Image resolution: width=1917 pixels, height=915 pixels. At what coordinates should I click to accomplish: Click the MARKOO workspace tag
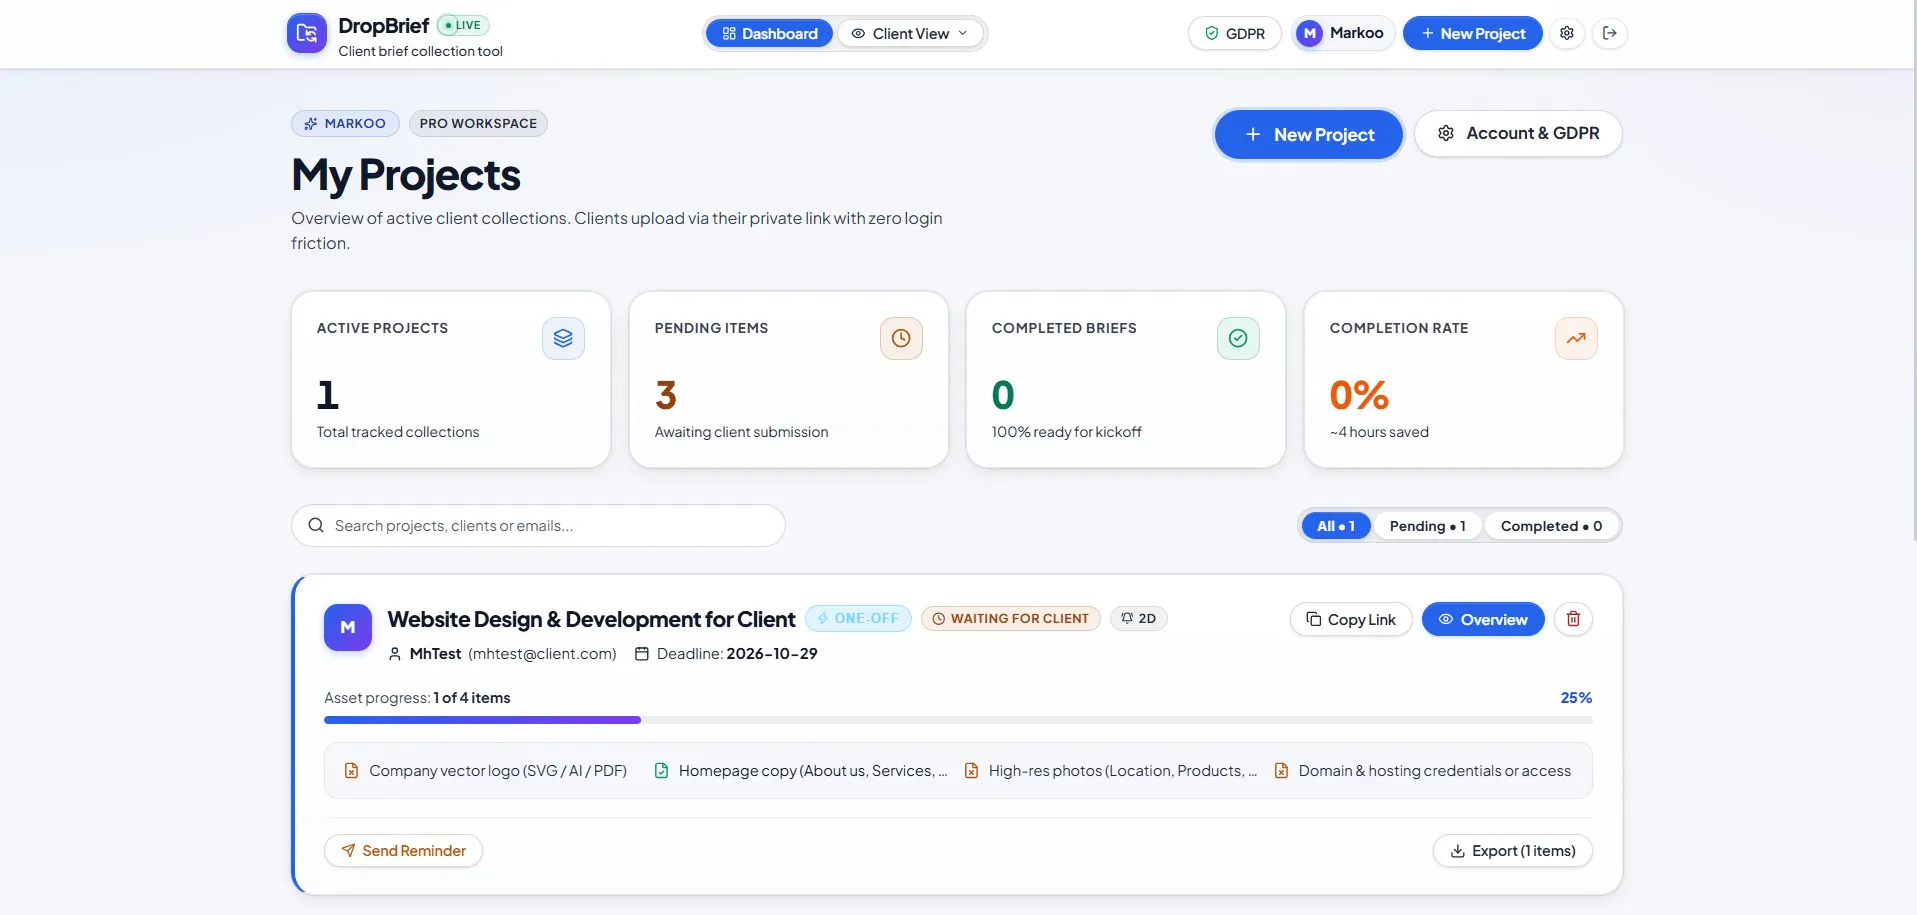[345, 123]
